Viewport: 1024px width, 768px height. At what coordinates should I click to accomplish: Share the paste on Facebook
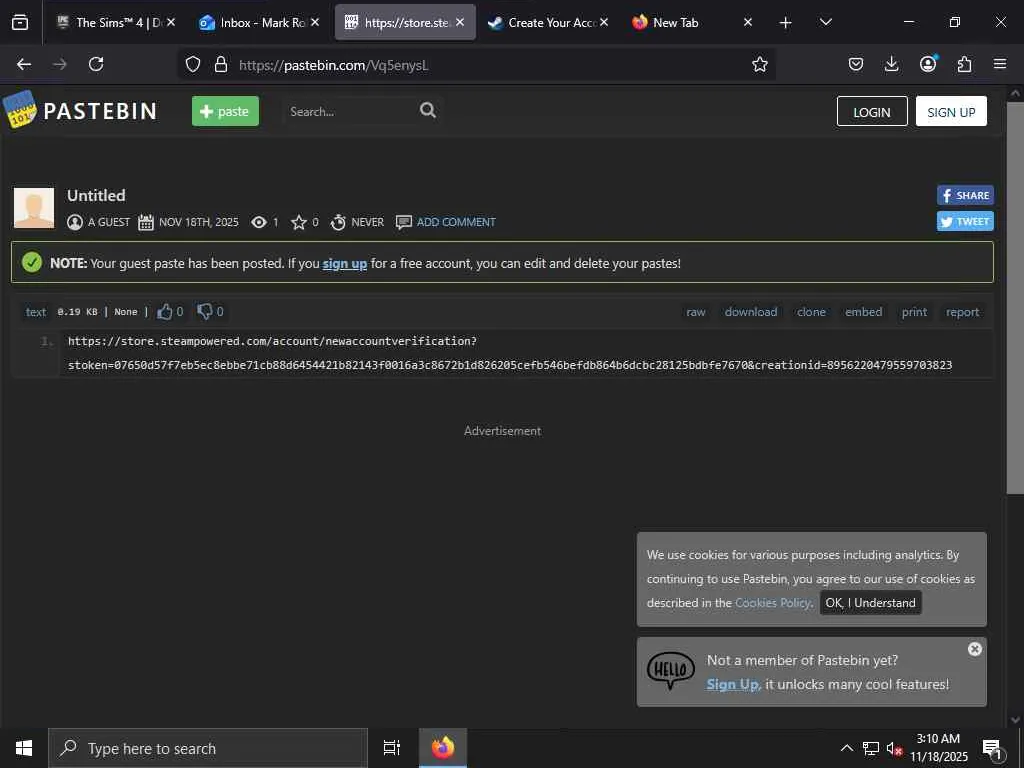click(965, 195)
